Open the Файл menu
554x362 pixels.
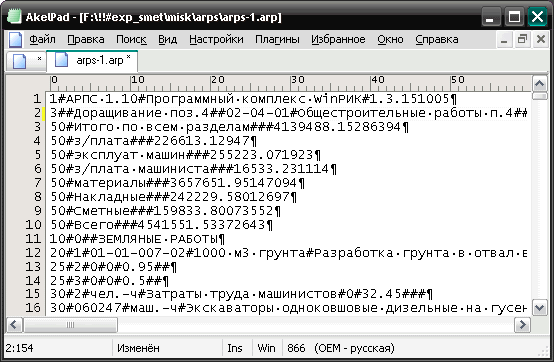coord(42,39)
